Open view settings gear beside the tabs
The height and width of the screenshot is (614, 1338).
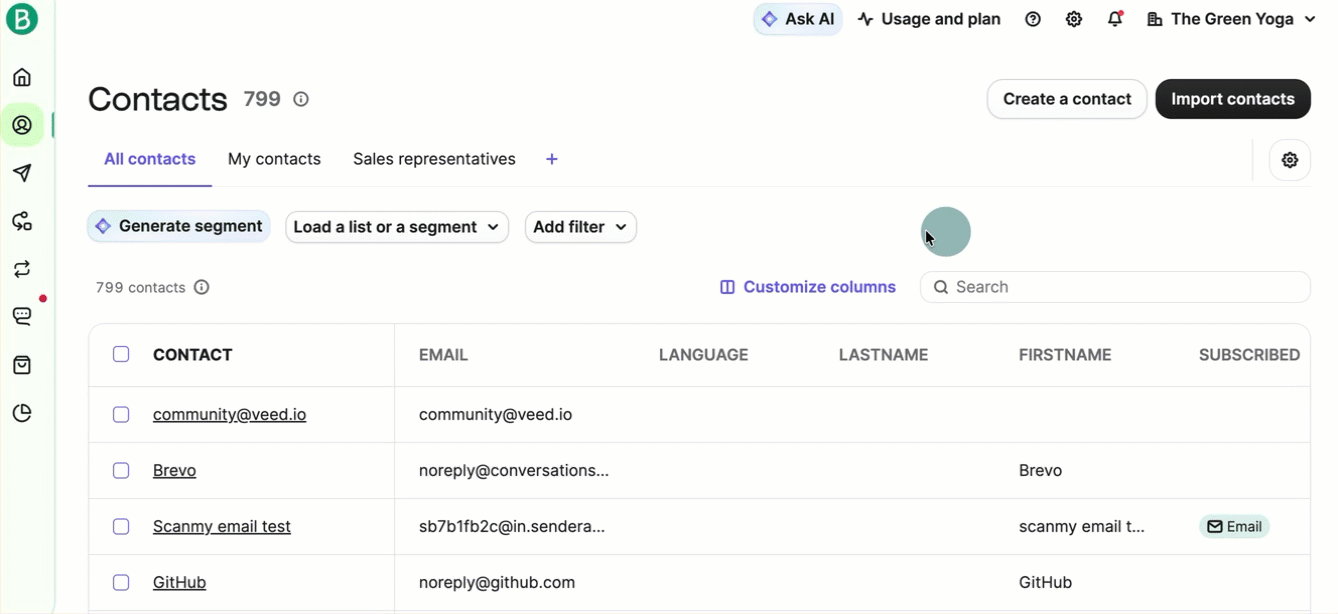1290,160
